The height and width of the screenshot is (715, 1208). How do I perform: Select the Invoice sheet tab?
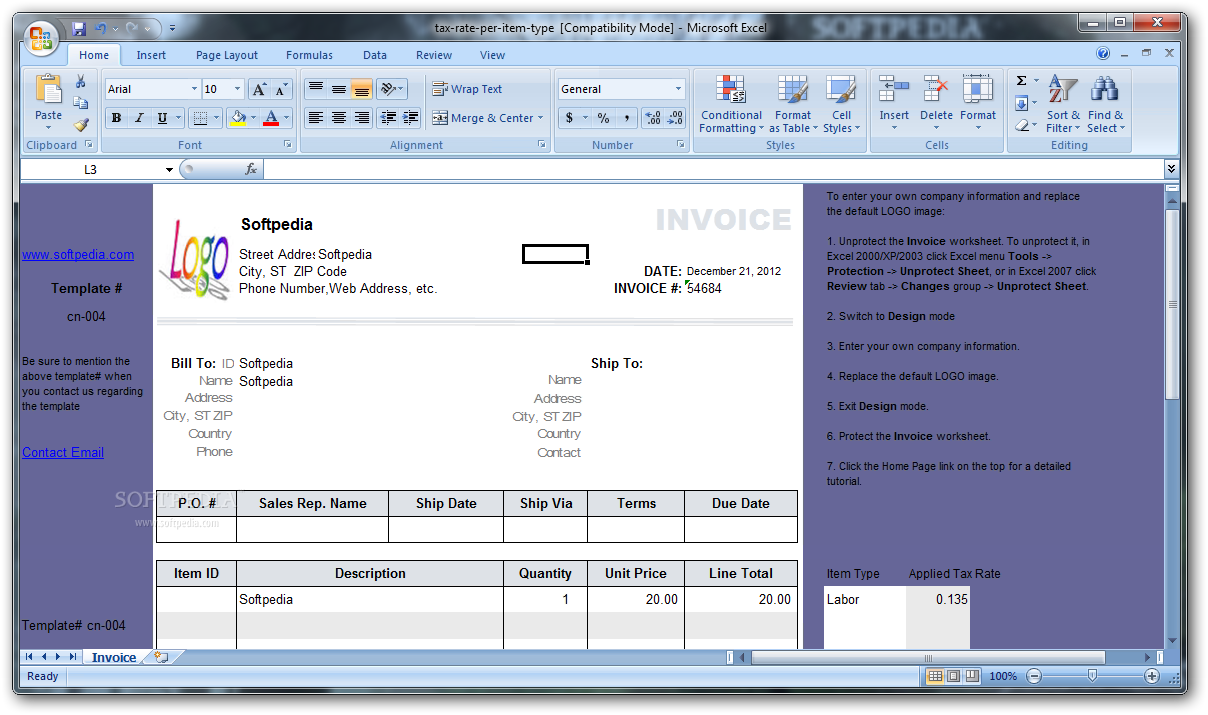click(113, 657)
